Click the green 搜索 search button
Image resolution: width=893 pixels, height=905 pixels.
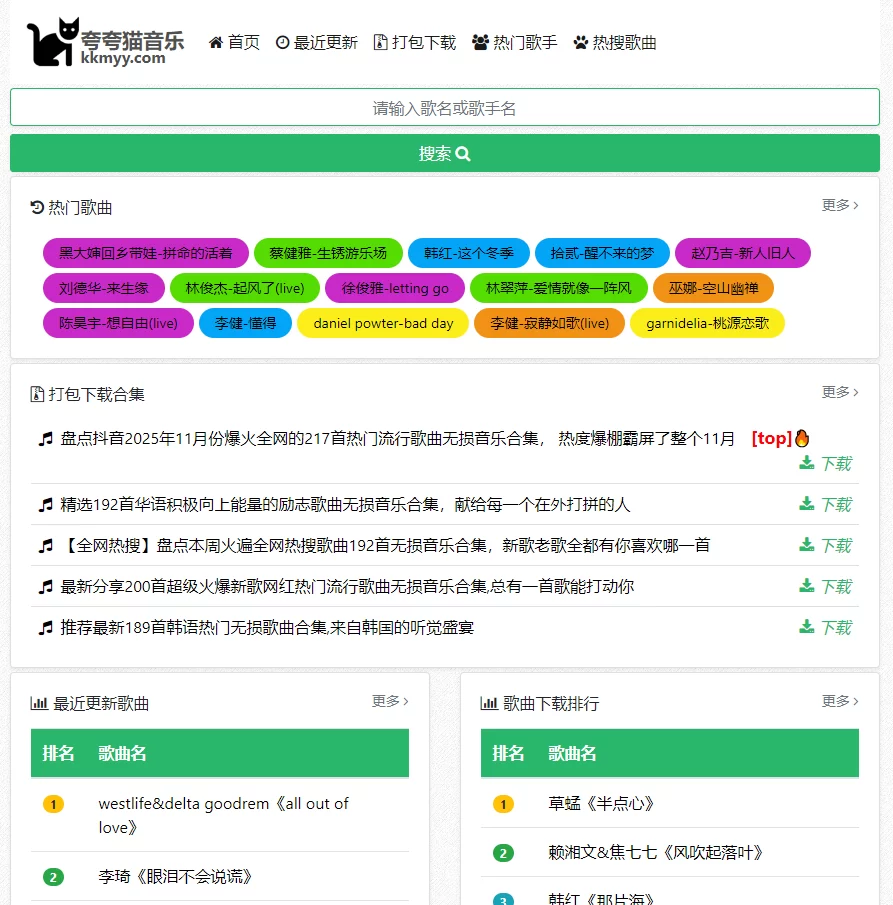click(x=445, y=152)
